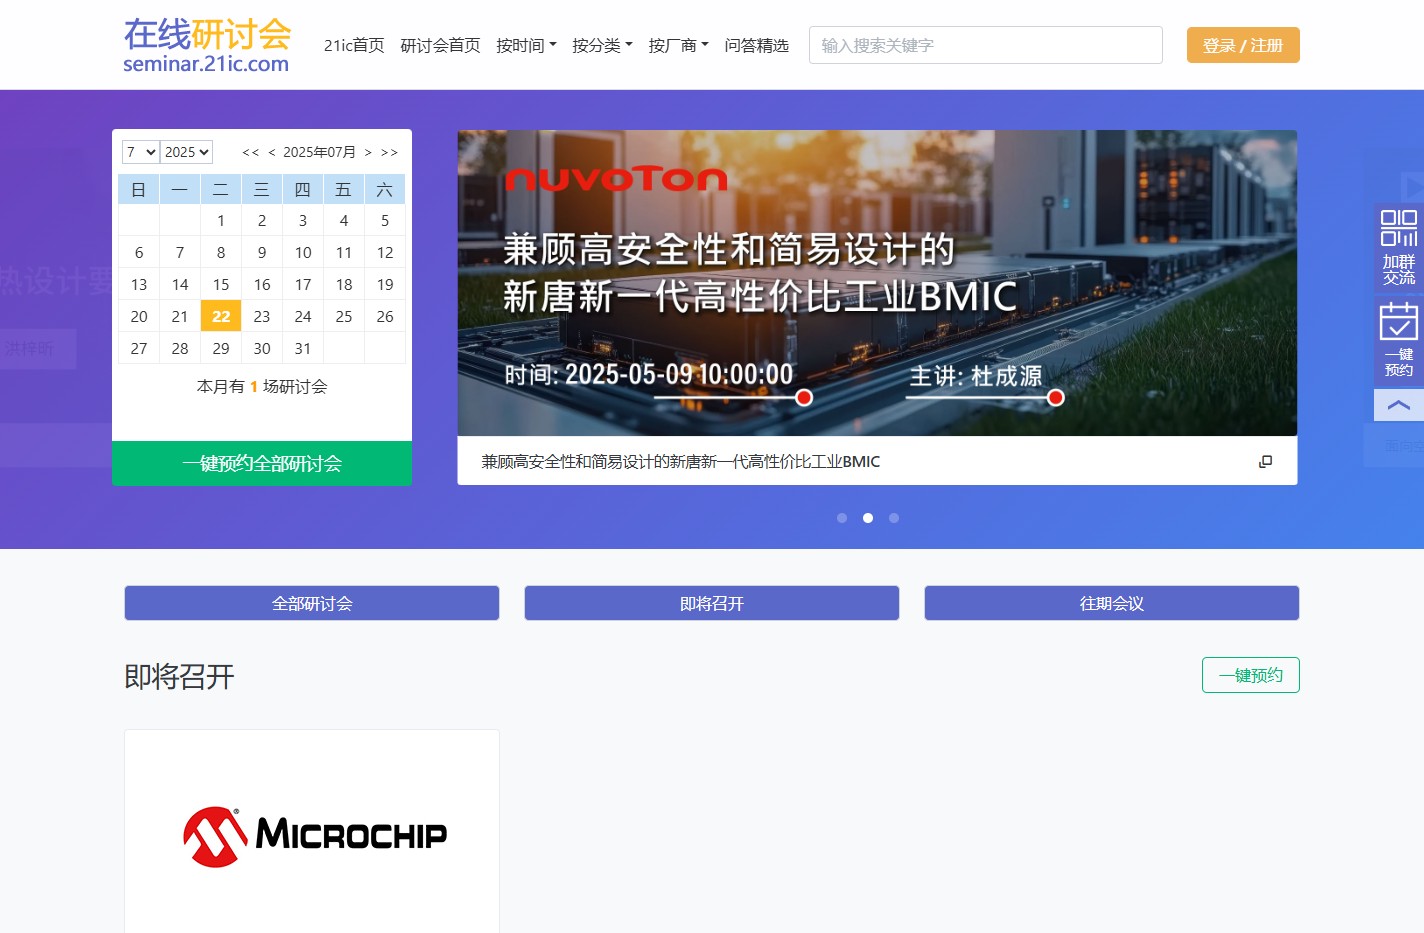Open the 在线研讨会 seminar.21ic.com logo
Screen dimensions: 1424x933
tap(207, 46)
